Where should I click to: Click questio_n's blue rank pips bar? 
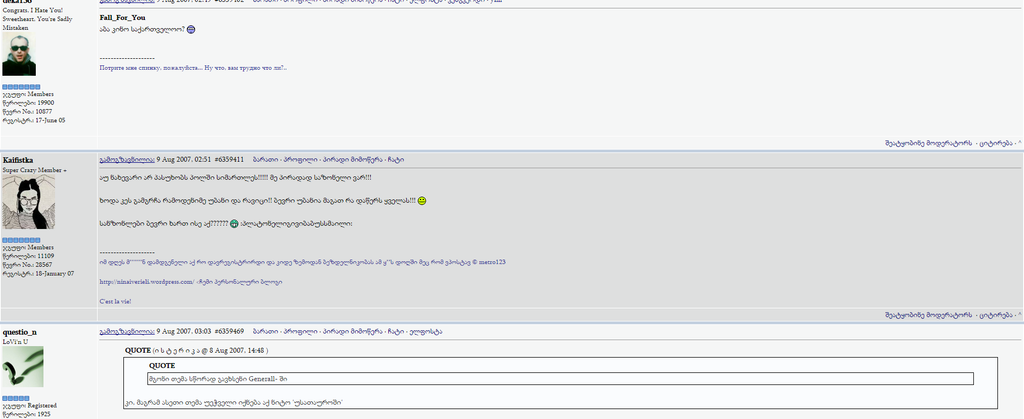point(16,398)
